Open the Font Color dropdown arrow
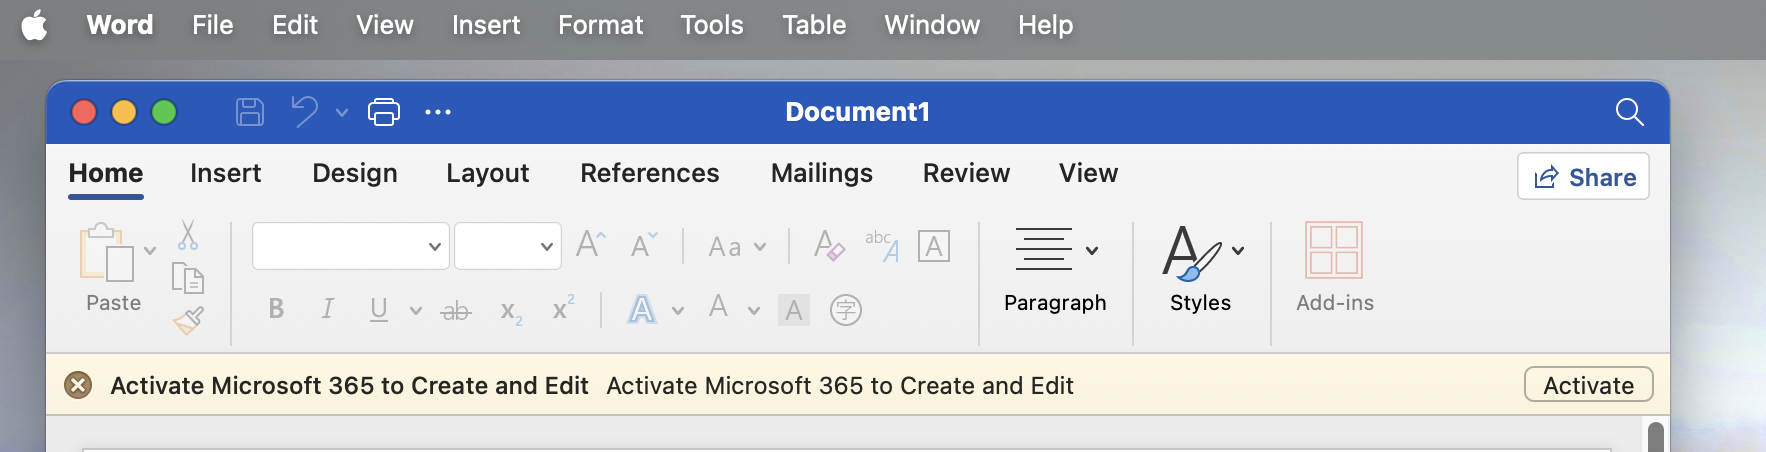1766x452 pixels. 754,311
